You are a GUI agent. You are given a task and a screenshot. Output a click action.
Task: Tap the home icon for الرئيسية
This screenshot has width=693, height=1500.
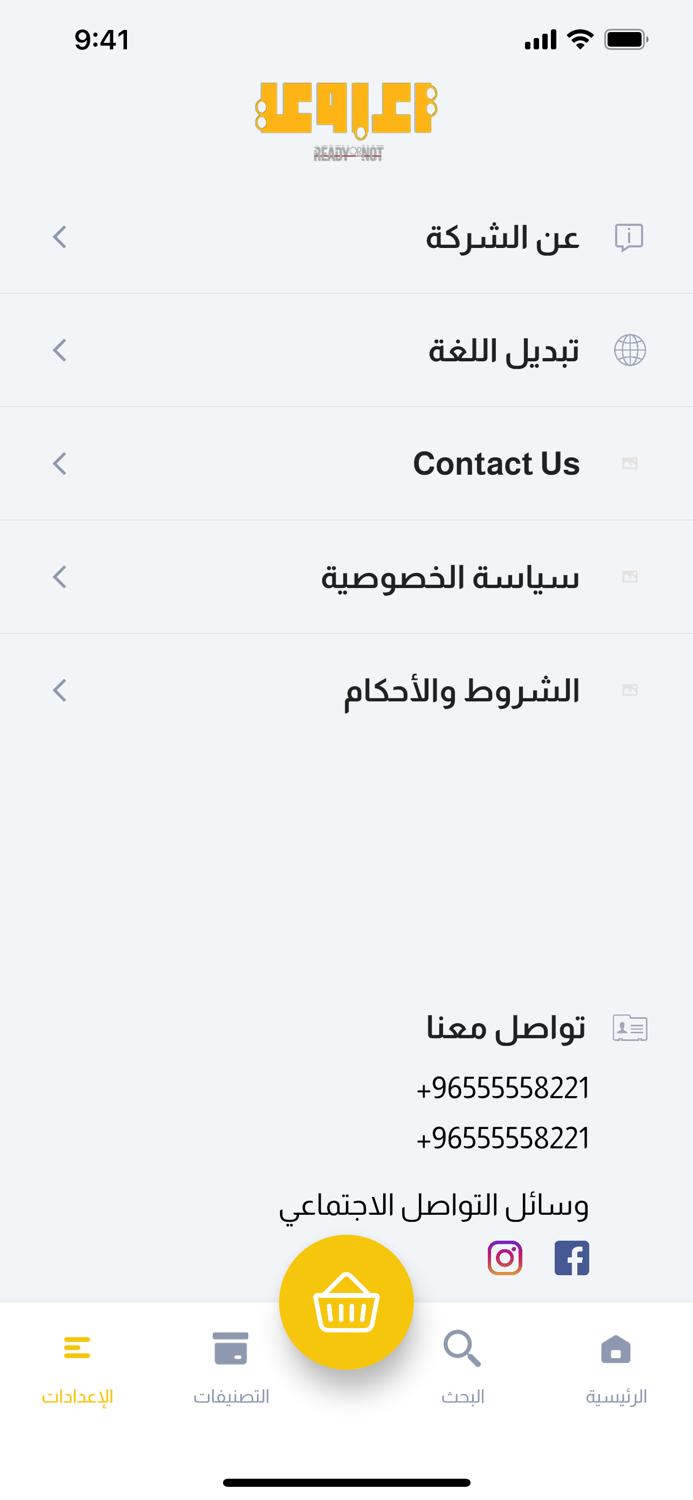pos(614,1347)
